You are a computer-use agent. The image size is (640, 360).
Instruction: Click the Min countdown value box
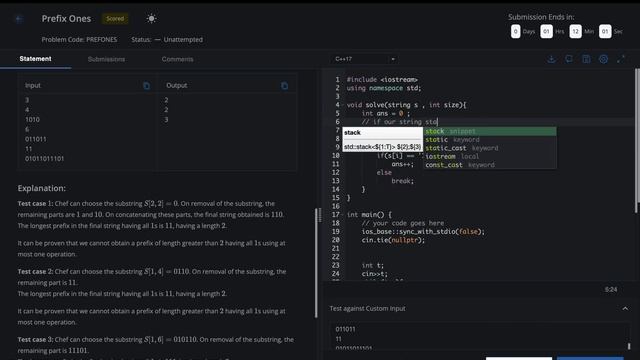[x=575, y=31]
